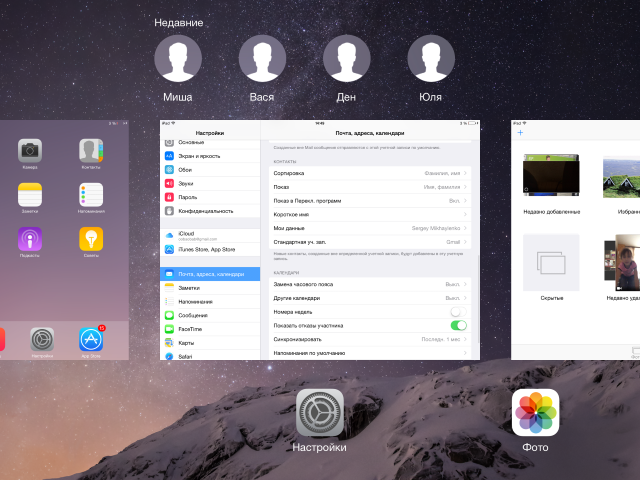Screen dimensions: 640x480
Task: Click the Последн. 1 мес value
Action: click(441, 339)
